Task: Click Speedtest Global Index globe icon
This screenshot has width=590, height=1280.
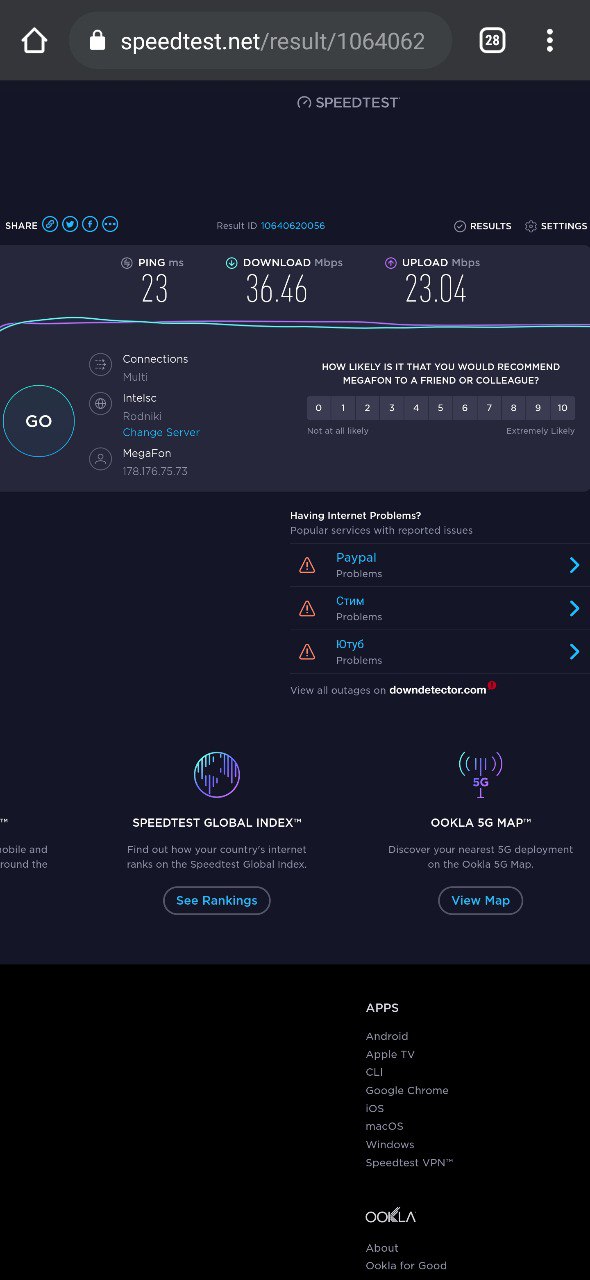Action: pyautogui.click(x=217, y=773)
